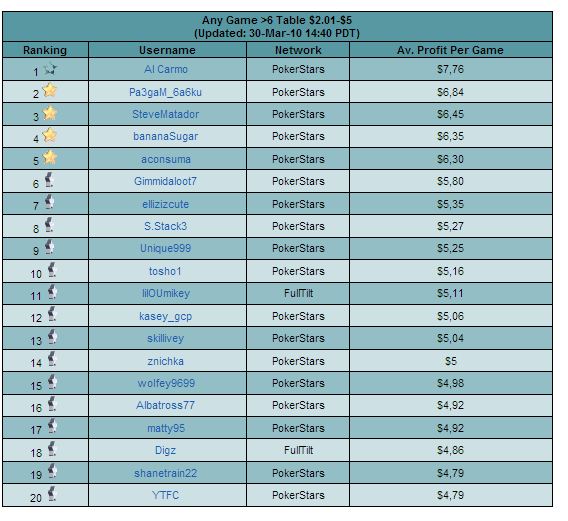Click the lilOUmikey username link
568x521 pixels.
coord(166,293)
